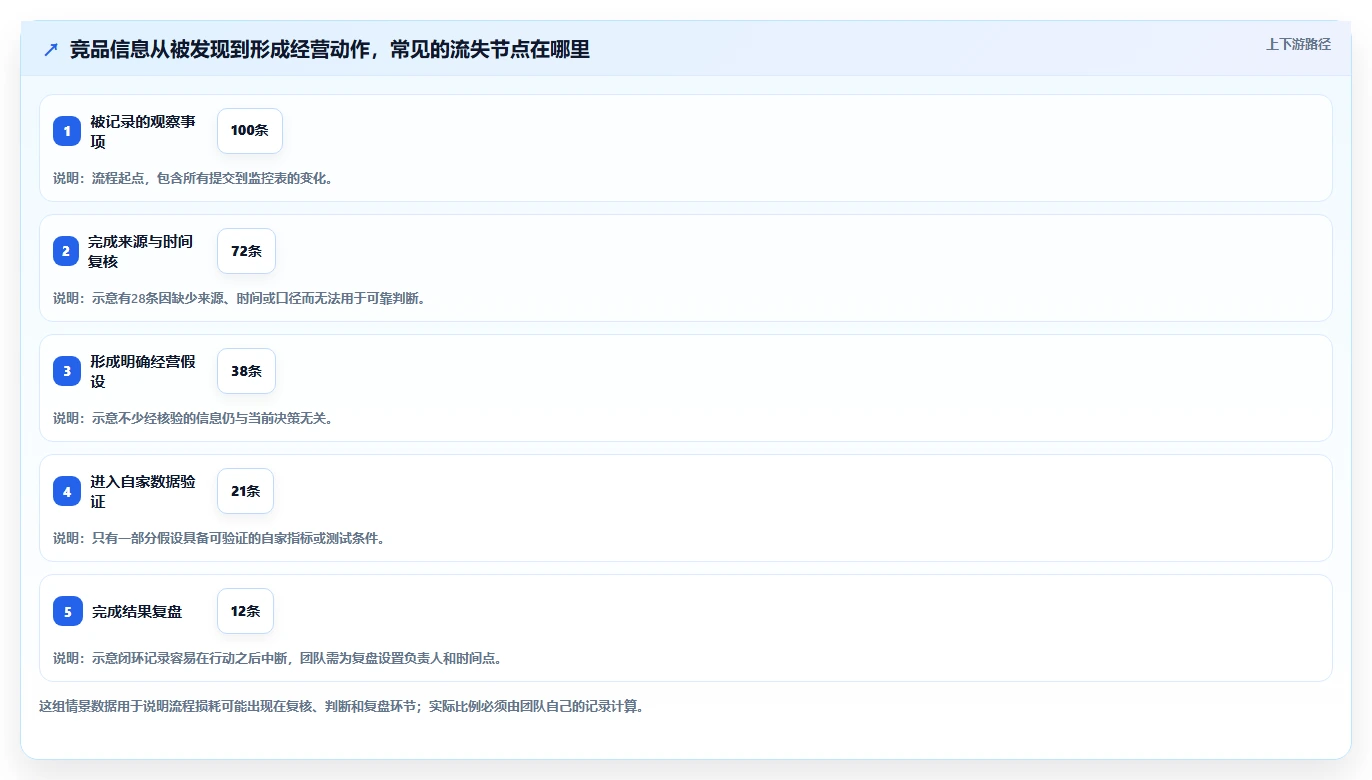Click the step title 完成来源与时间复核
The height and width of the screenshot is (780, 1372).
point(140,251)
